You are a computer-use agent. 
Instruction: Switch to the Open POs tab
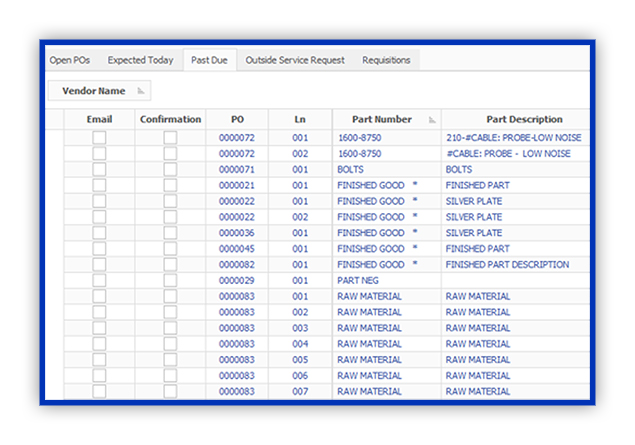(70, 60)
